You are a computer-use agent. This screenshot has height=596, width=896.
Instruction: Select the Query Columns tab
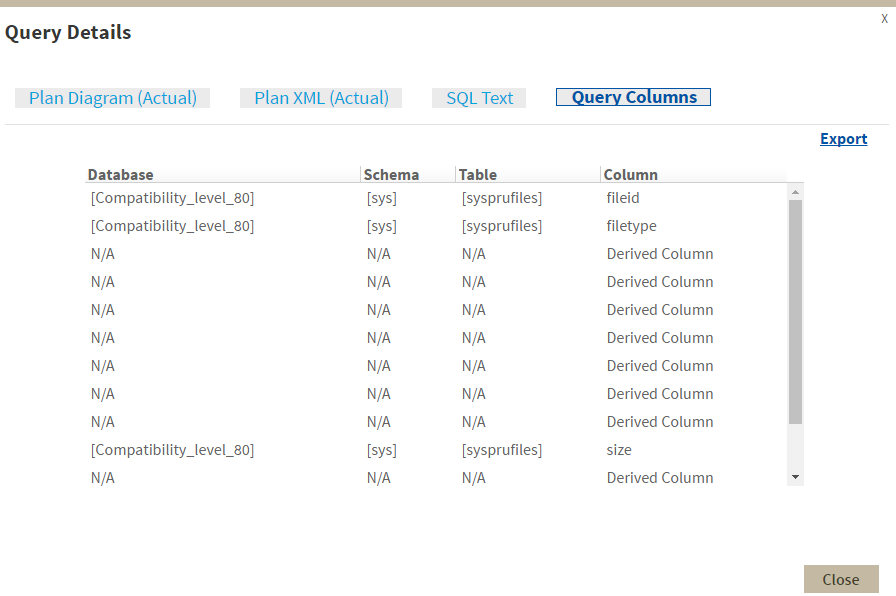pos(633,97)
